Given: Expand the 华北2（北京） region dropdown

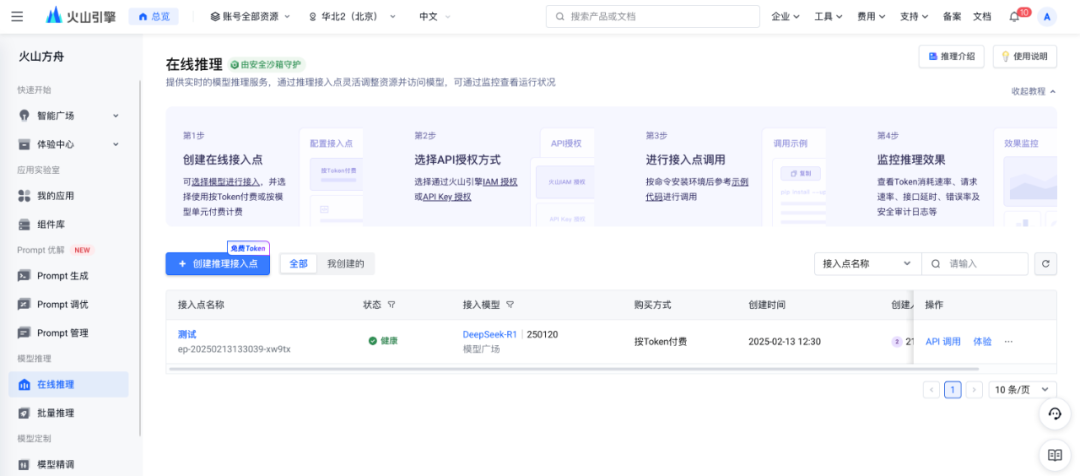Looking at the screenshot, I should pyautogui.click(x=352, y=17).
